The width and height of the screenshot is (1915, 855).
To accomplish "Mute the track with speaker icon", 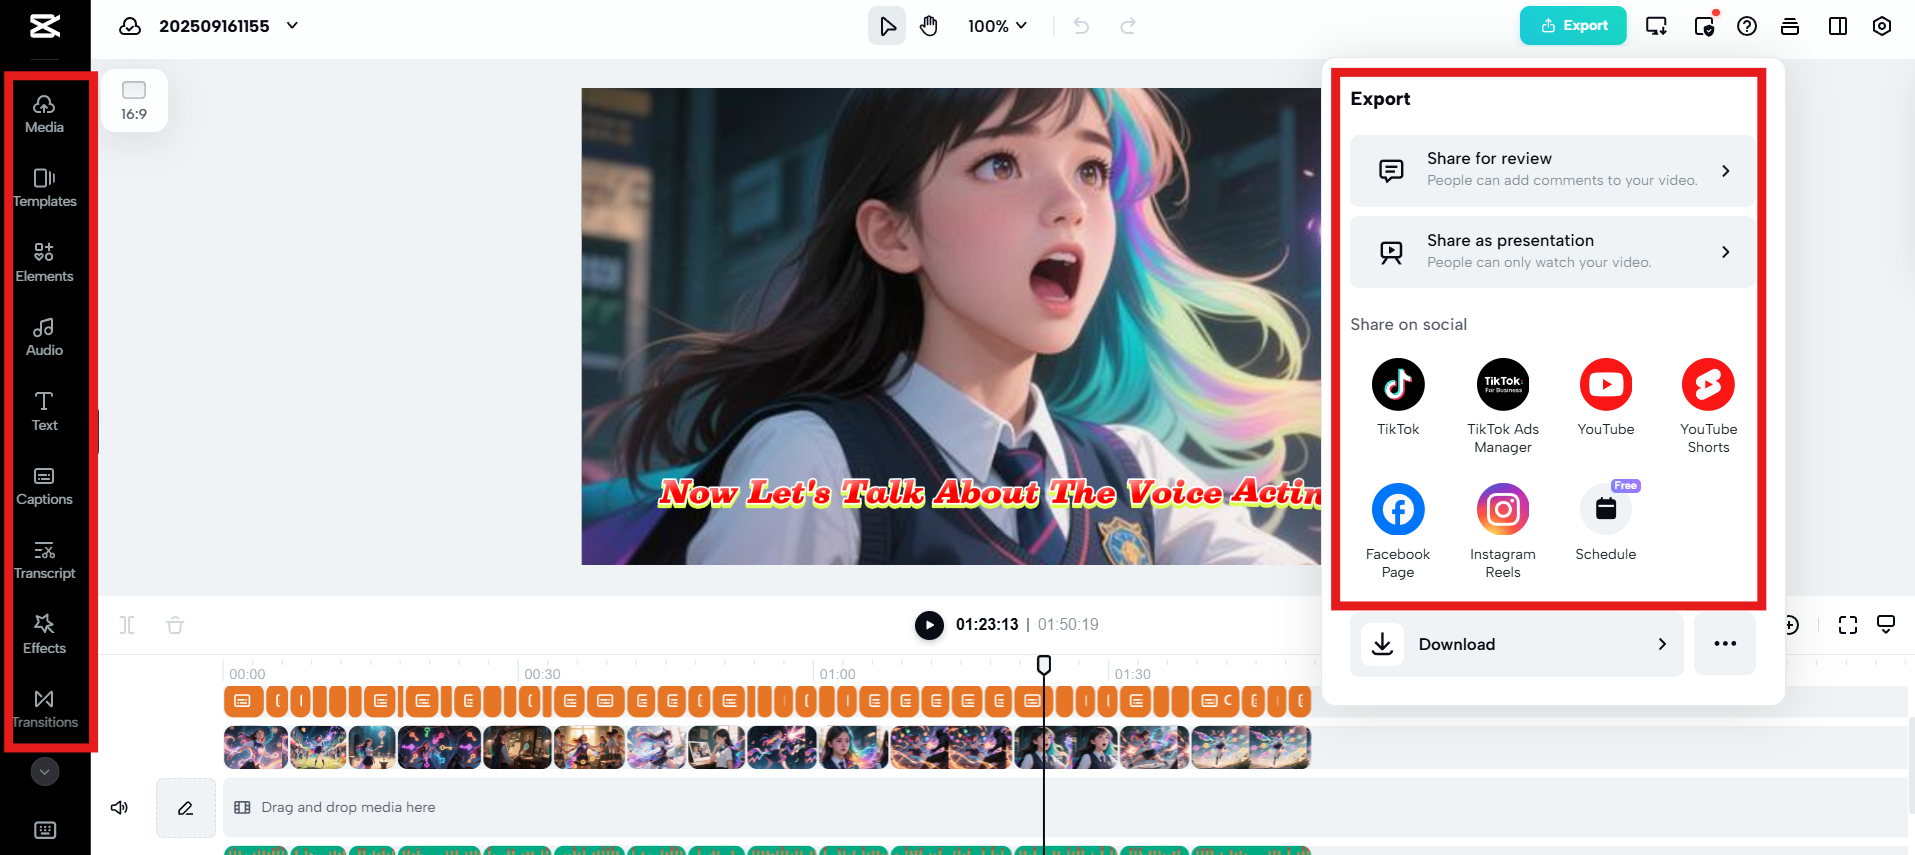I will (x=119, y=807).
